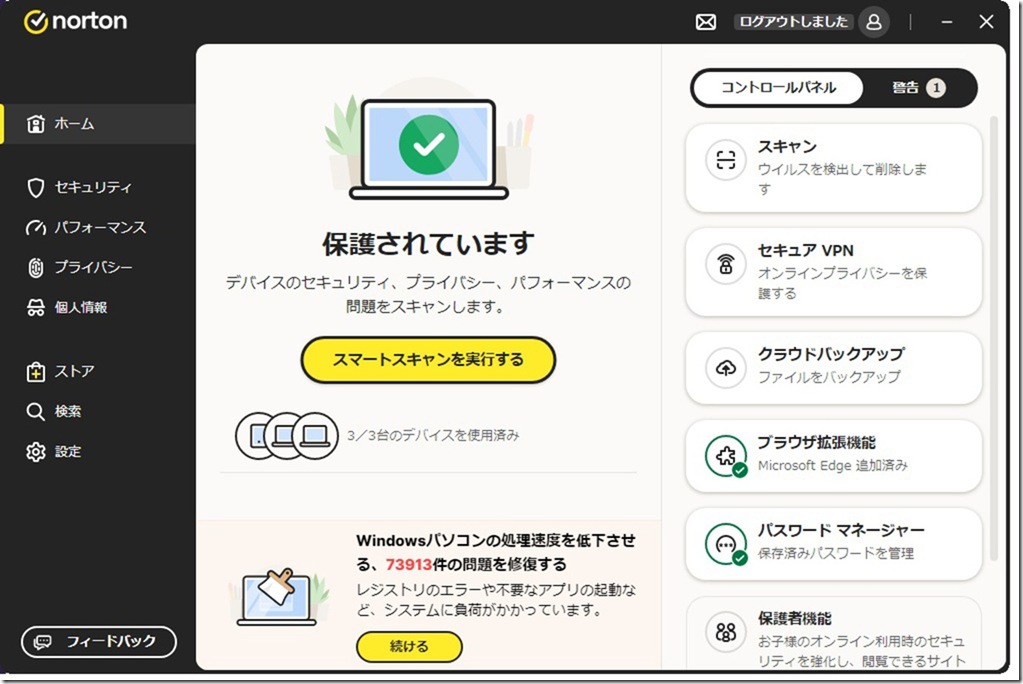
Task: Click the ブラウザ拡張機能 puzzle icon
Action: 726,456
